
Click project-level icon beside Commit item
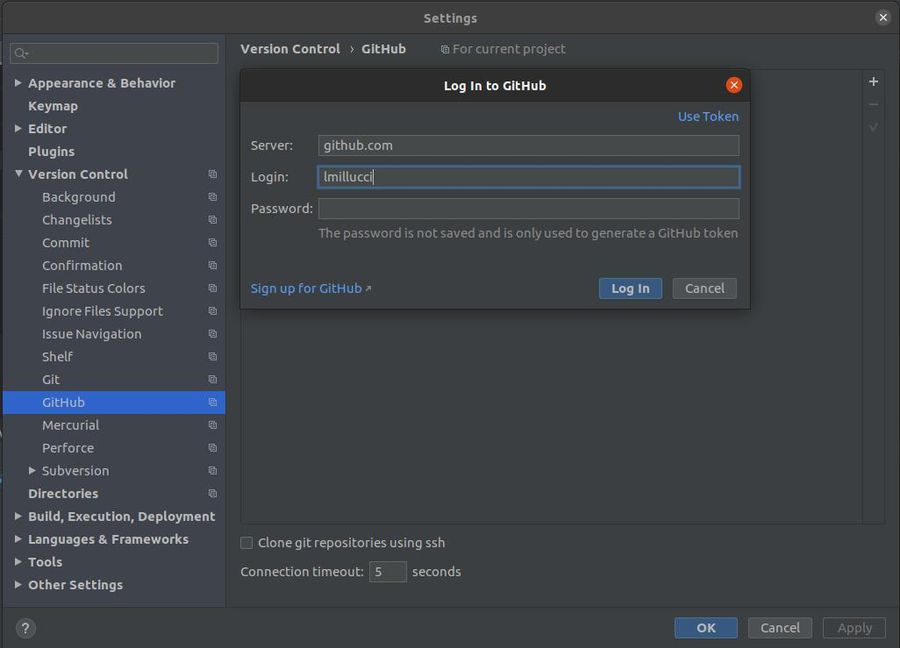click(212, 243)
